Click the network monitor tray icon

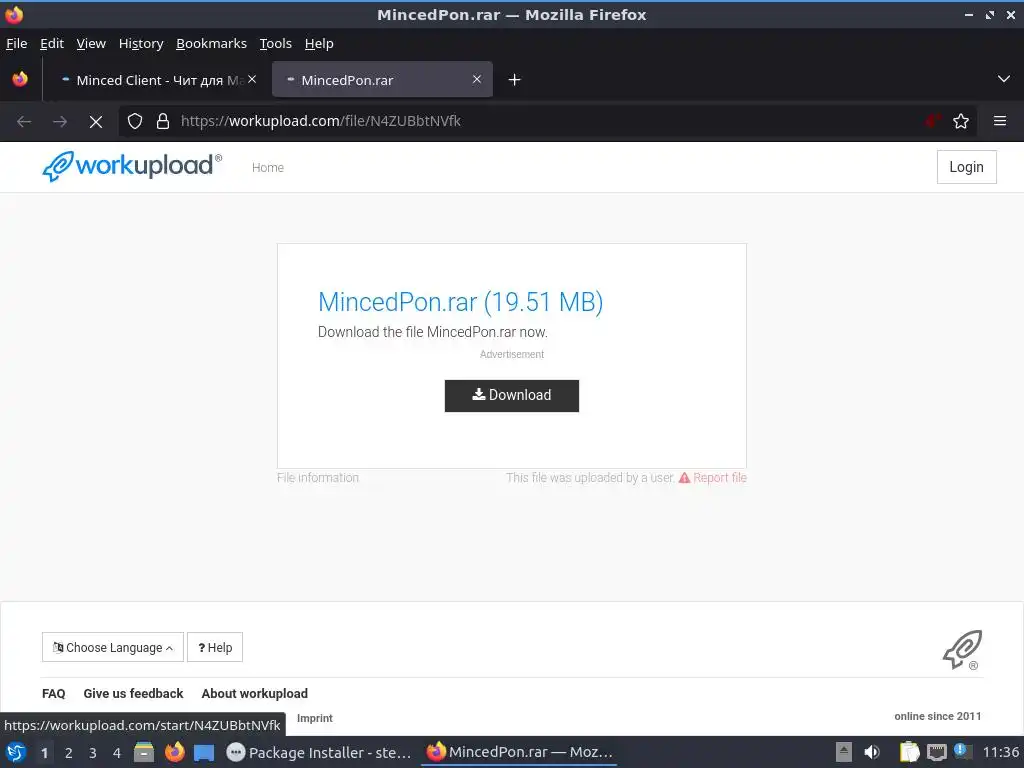click(x=936, y=752)
